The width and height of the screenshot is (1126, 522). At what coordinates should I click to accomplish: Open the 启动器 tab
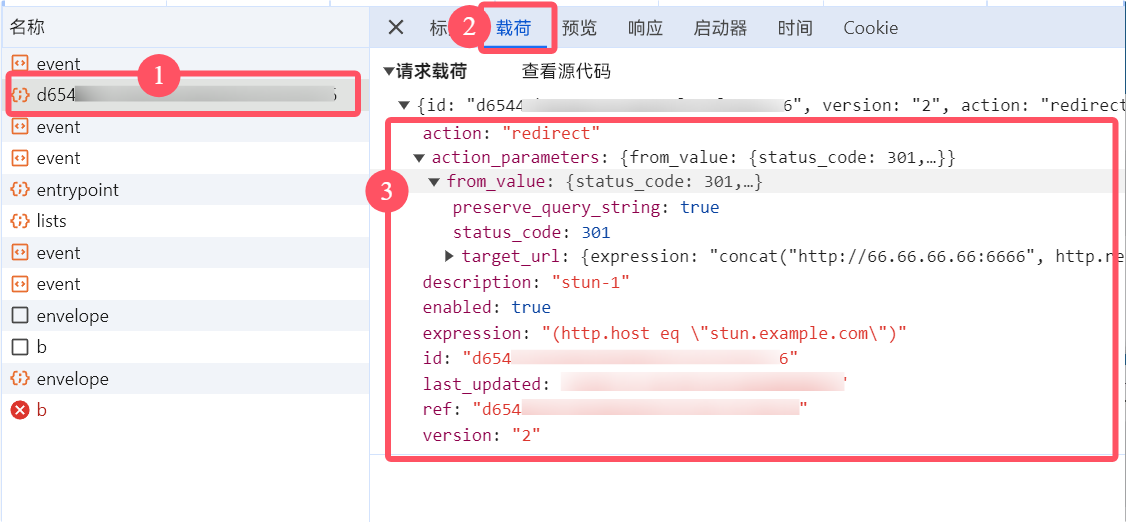(x=720, y=28)
